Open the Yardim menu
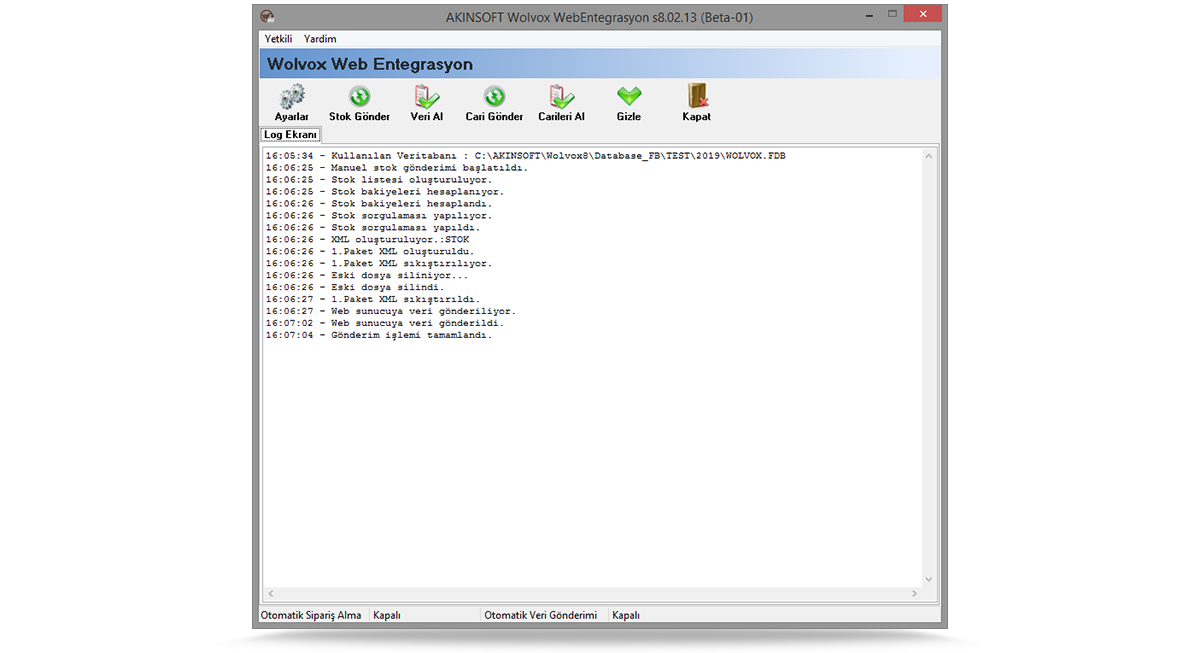Viewport: 1200px width, 653px height. tap(320, 39)
